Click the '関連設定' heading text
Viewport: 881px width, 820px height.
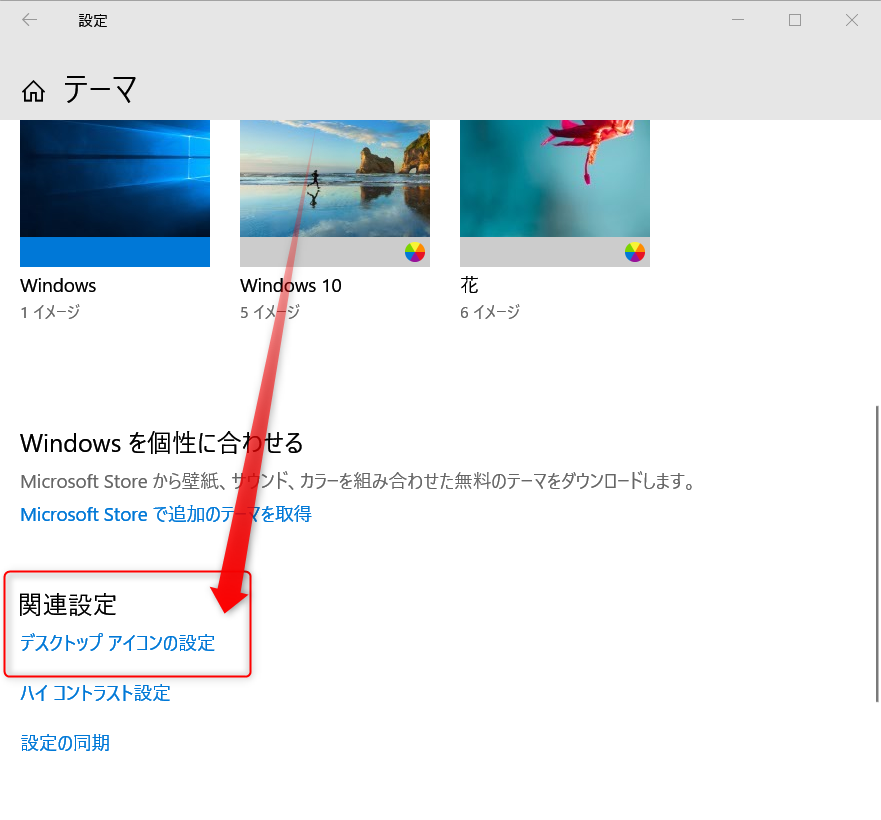tap(67, 605)
